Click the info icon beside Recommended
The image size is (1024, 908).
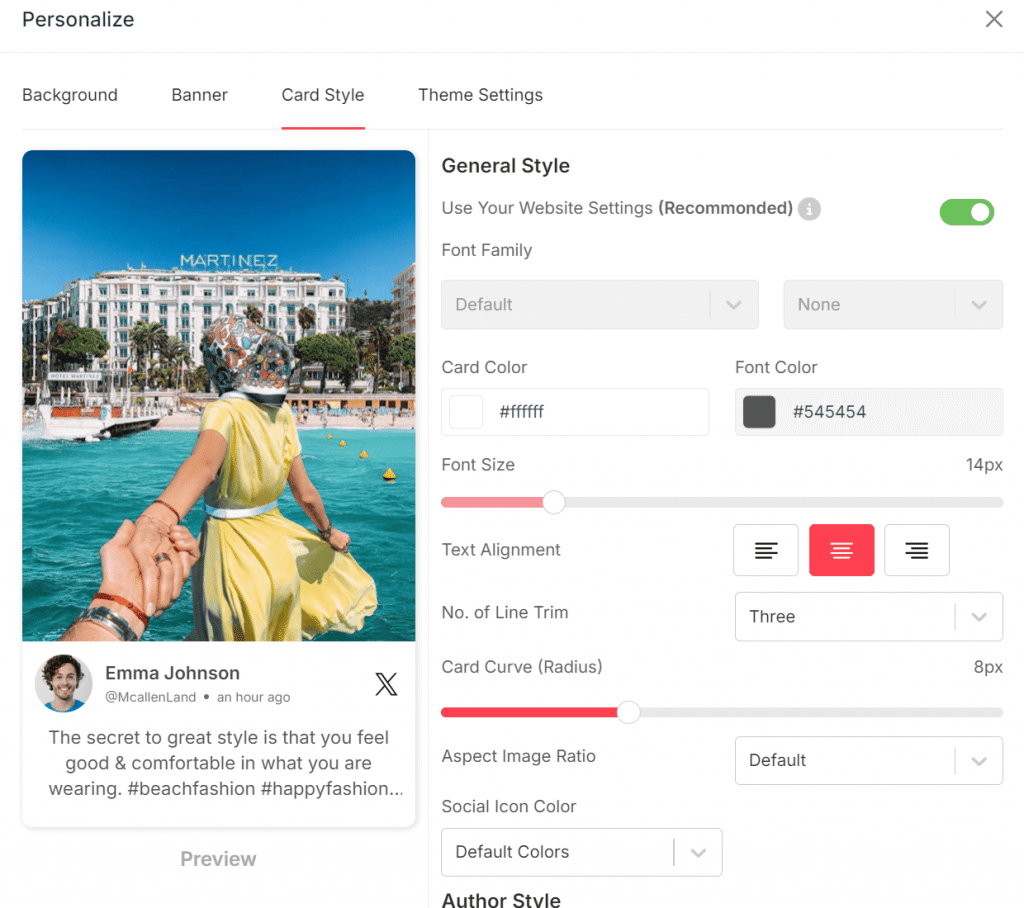click(810, 209)
